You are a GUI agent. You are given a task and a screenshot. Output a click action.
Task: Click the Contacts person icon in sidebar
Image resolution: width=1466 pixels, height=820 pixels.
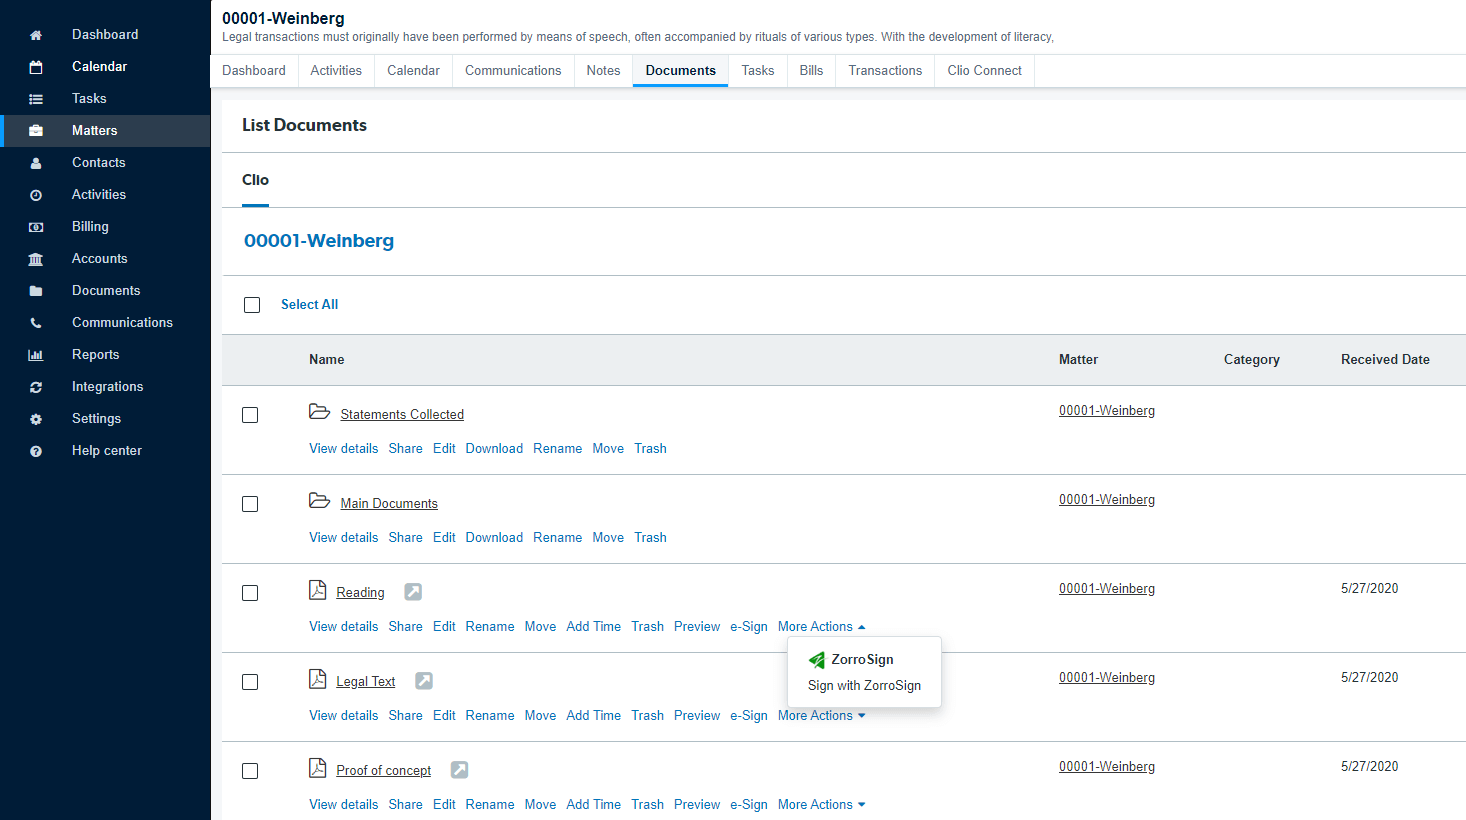pos(36,163)
